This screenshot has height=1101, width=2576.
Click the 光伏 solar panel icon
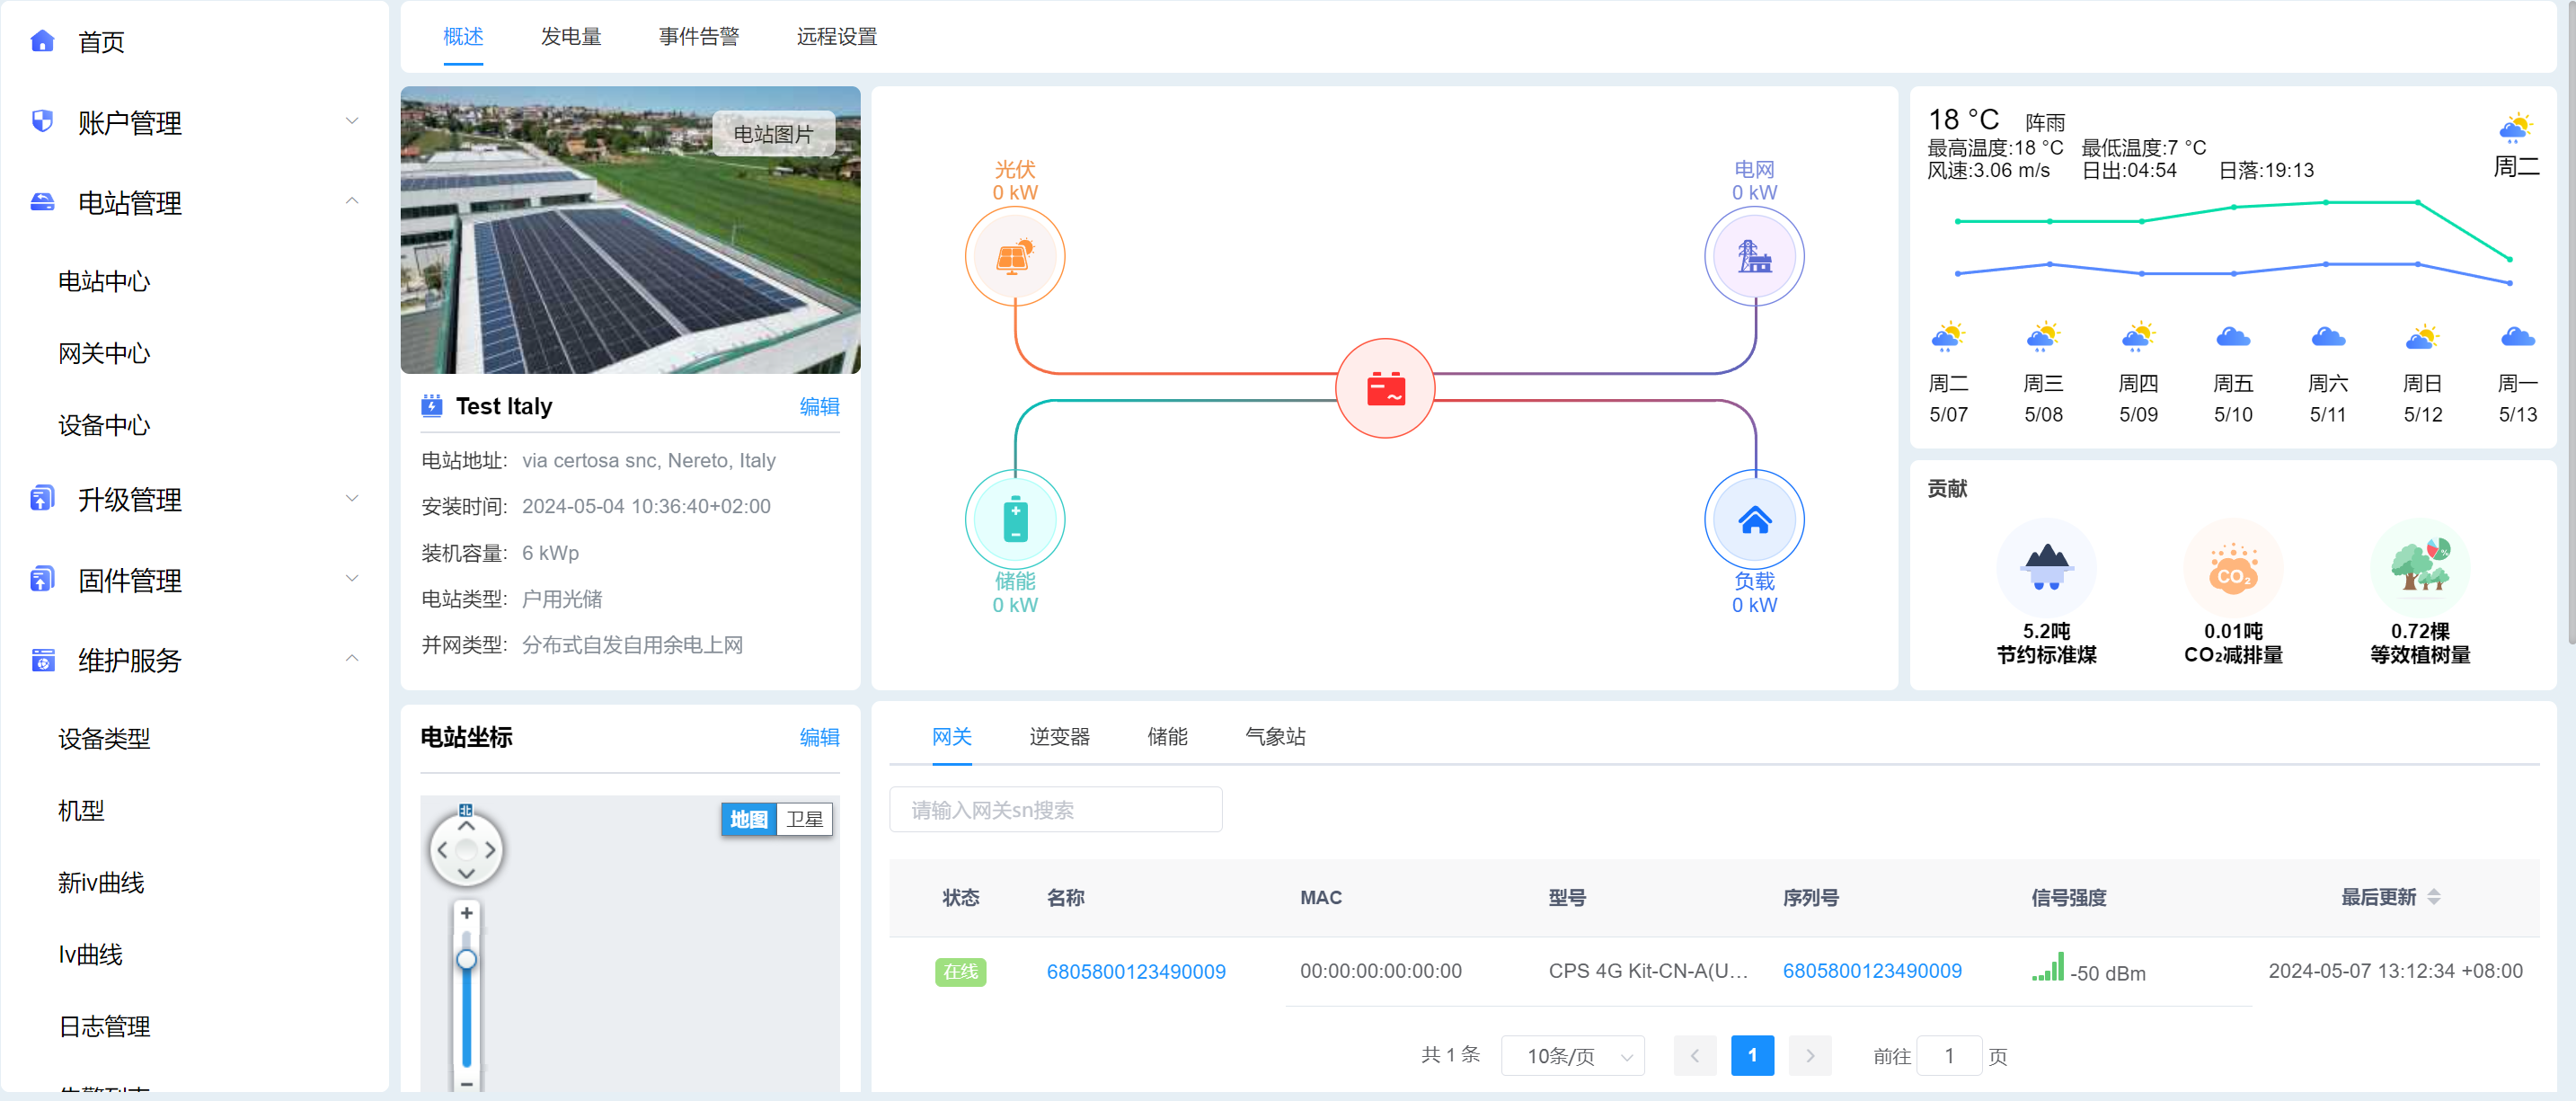[1014, 257]
